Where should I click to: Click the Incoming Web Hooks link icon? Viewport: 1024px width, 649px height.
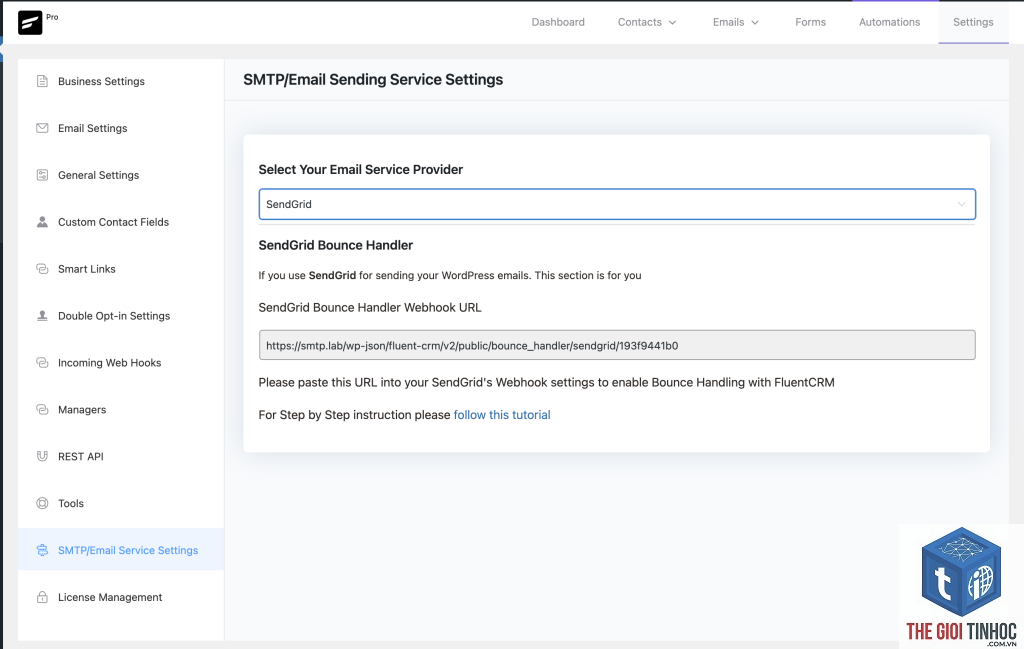[x=42, y=362]
